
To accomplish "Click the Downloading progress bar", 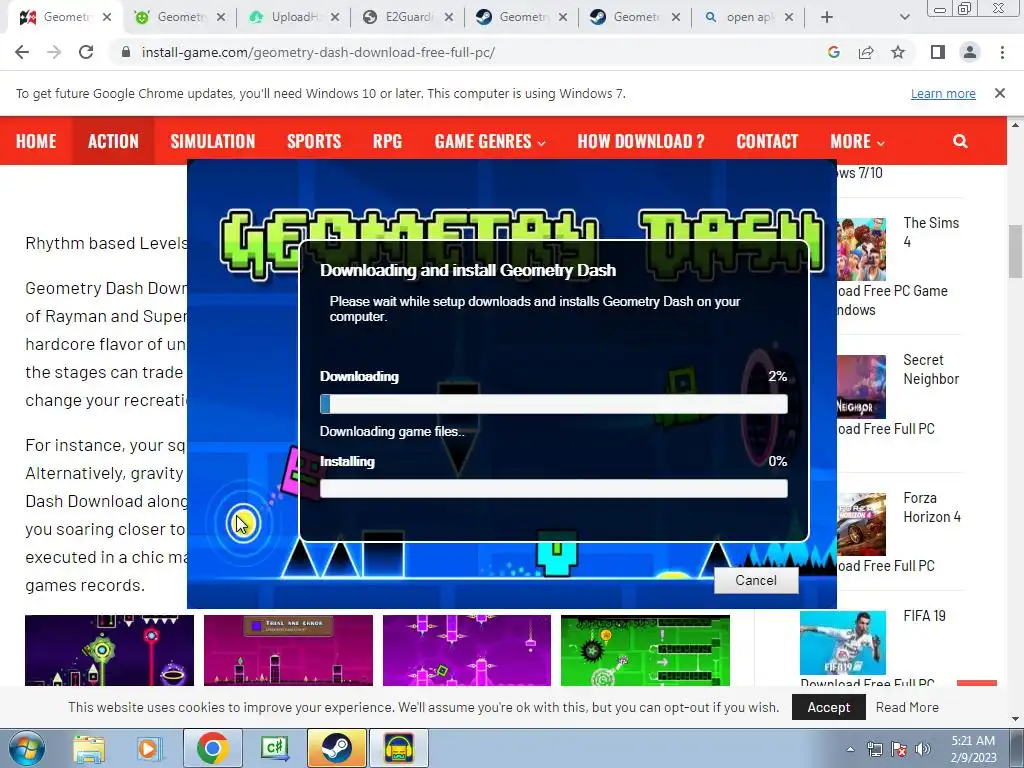I will pyautogui.click(x=554, y=404).
